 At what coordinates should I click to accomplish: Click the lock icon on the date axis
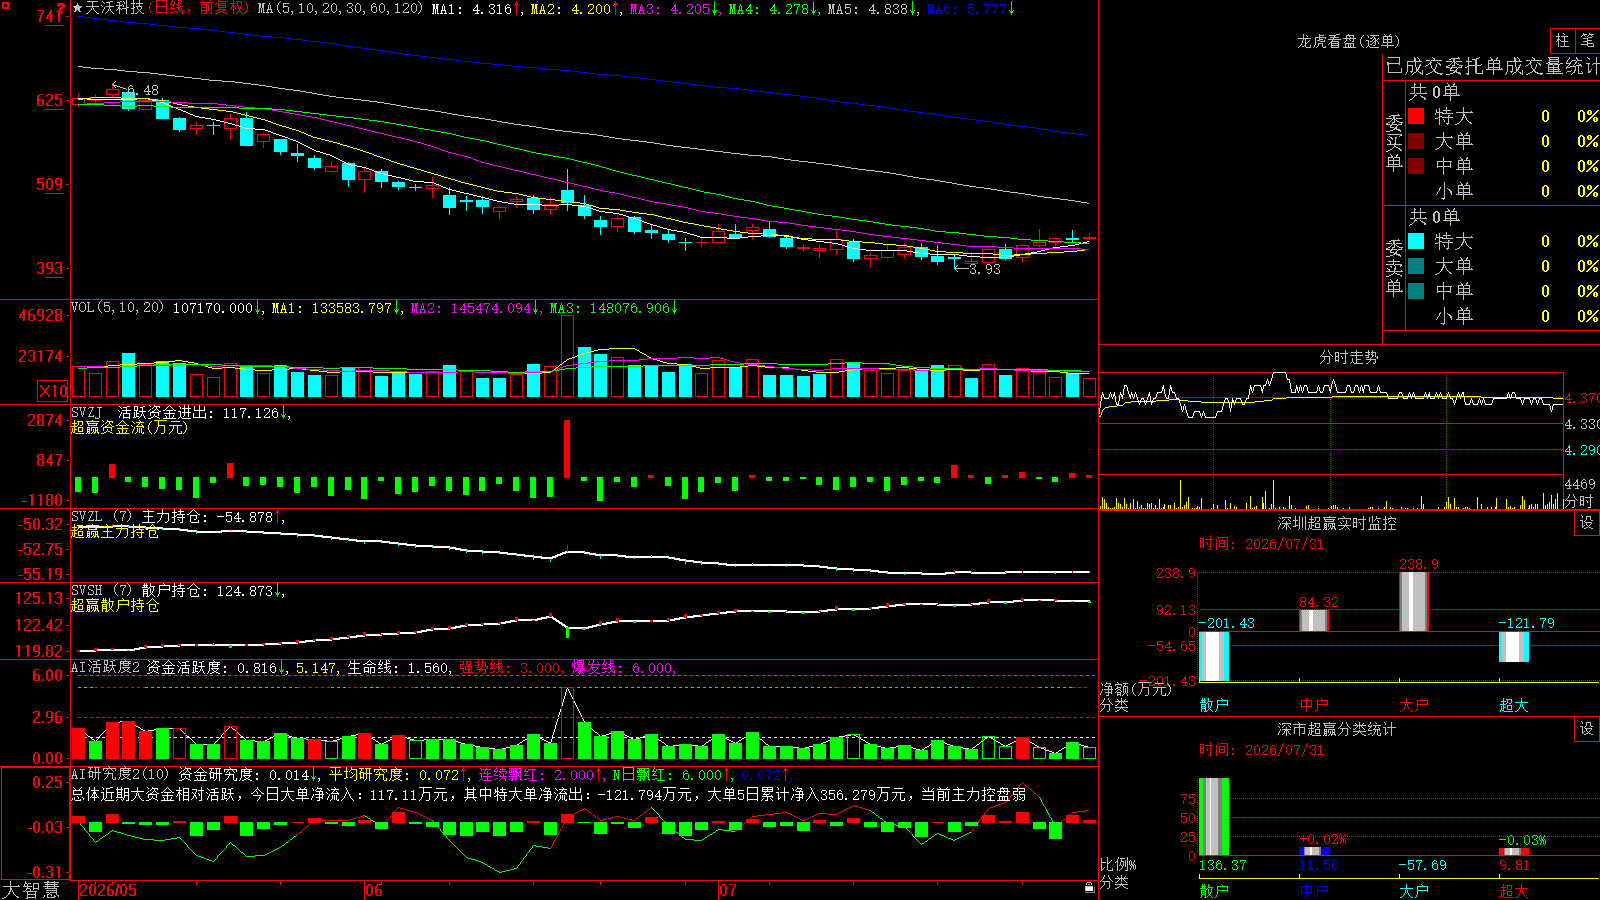pyautogui.click(x=1089, y=888)
